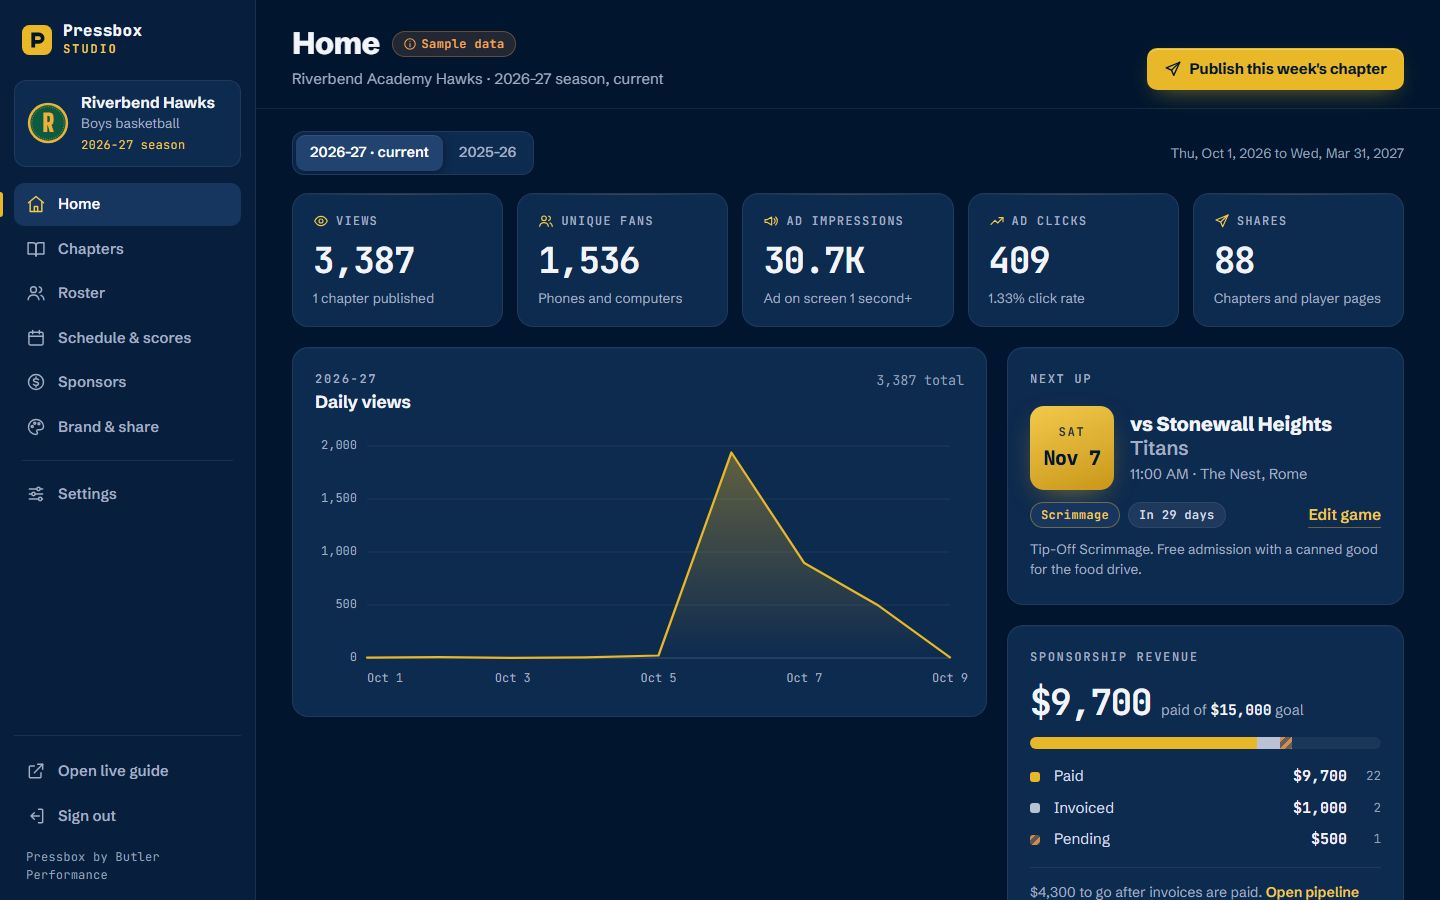Click the Open pipeline link

pos(1312,892)
